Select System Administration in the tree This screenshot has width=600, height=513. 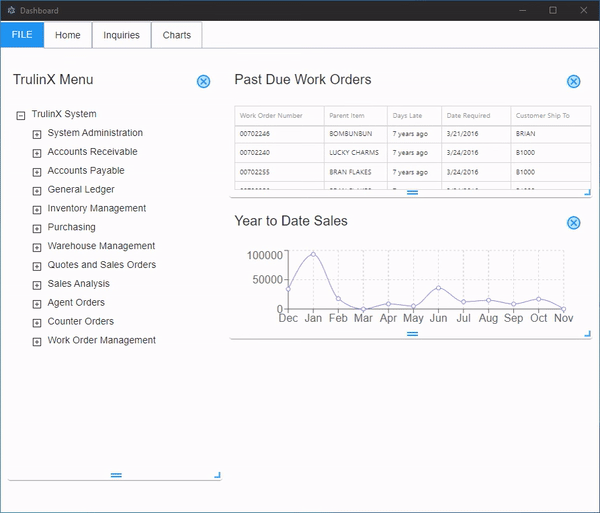pos(95,133)
